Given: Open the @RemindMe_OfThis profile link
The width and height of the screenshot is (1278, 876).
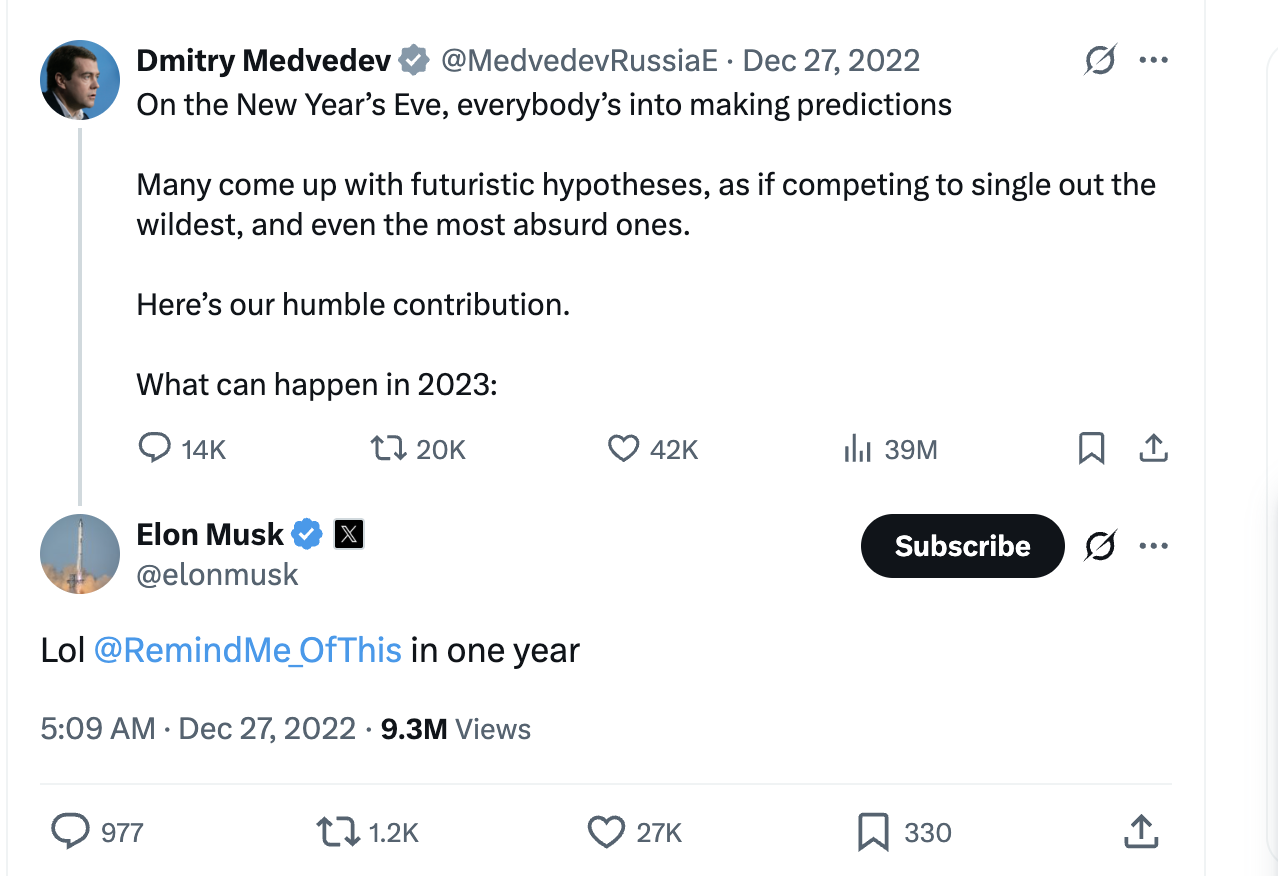Looking at the screenshot, I should [250, 649].
